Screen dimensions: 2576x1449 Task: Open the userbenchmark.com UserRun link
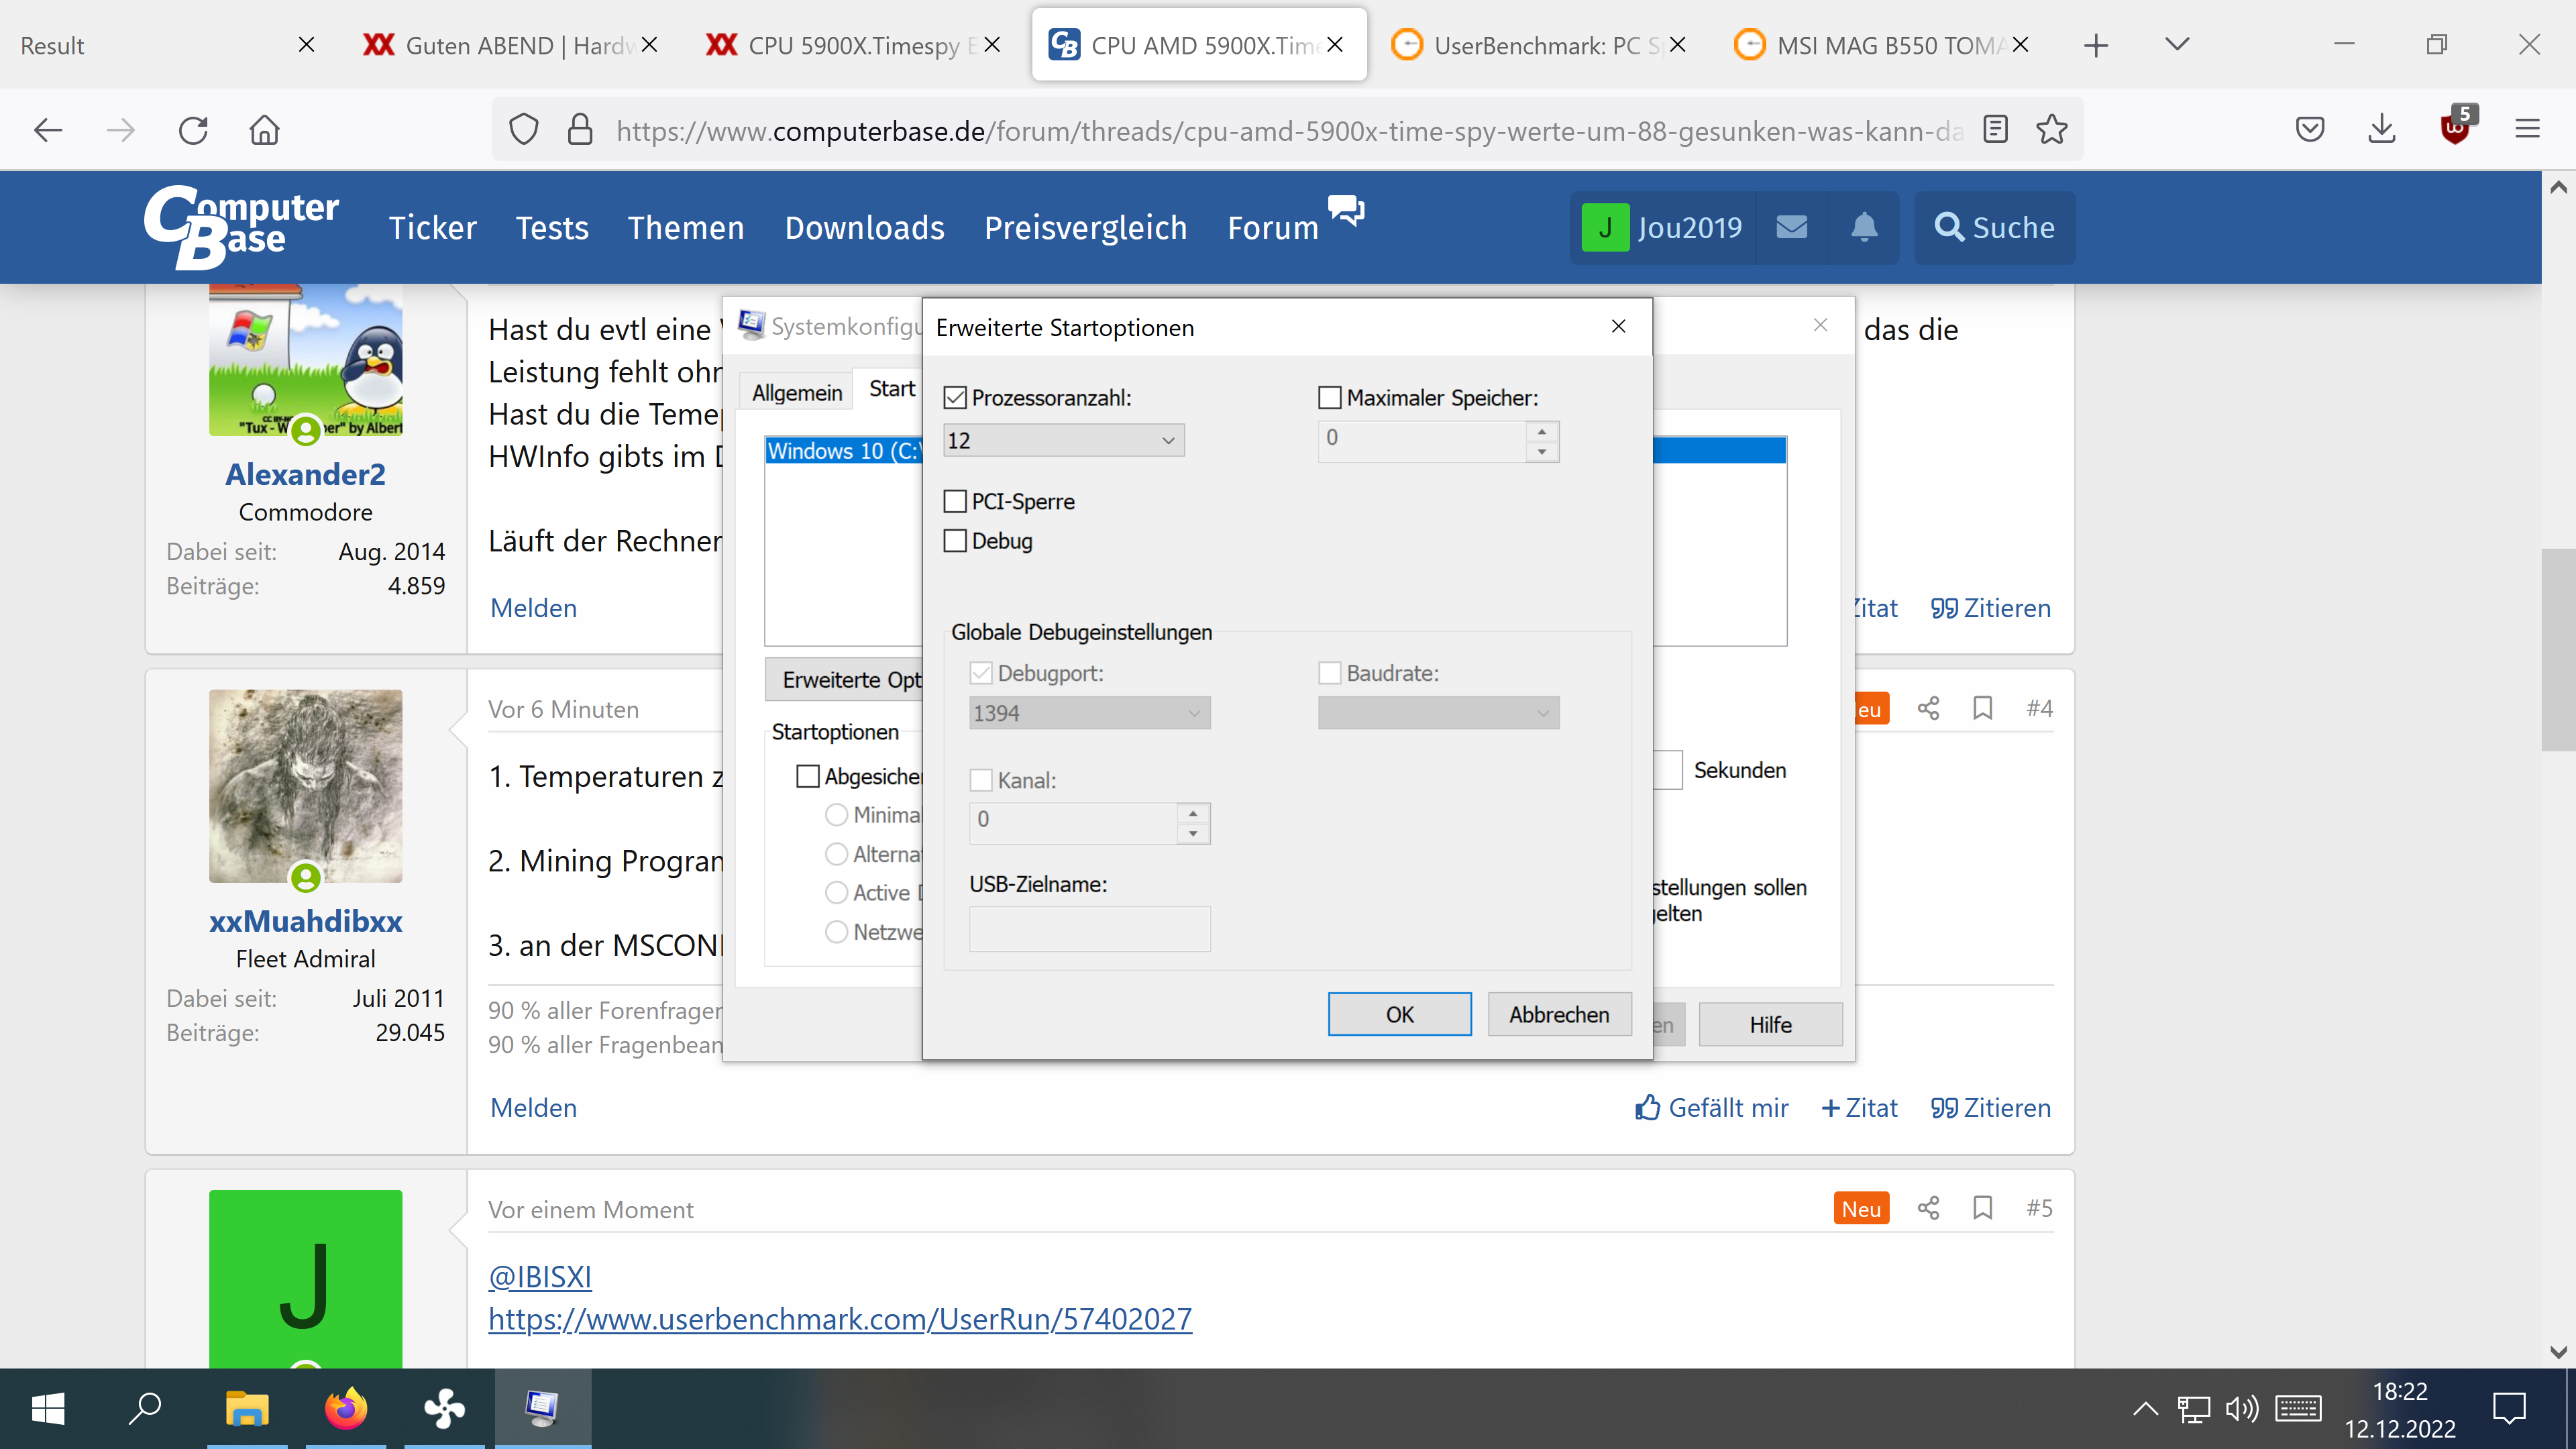(x=839, y=1319)
